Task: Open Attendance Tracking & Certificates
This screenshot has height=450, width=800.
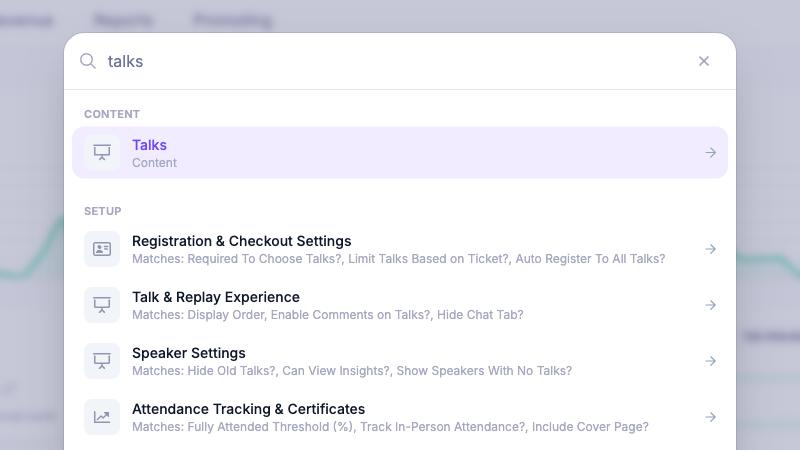Action: (399, 417)
